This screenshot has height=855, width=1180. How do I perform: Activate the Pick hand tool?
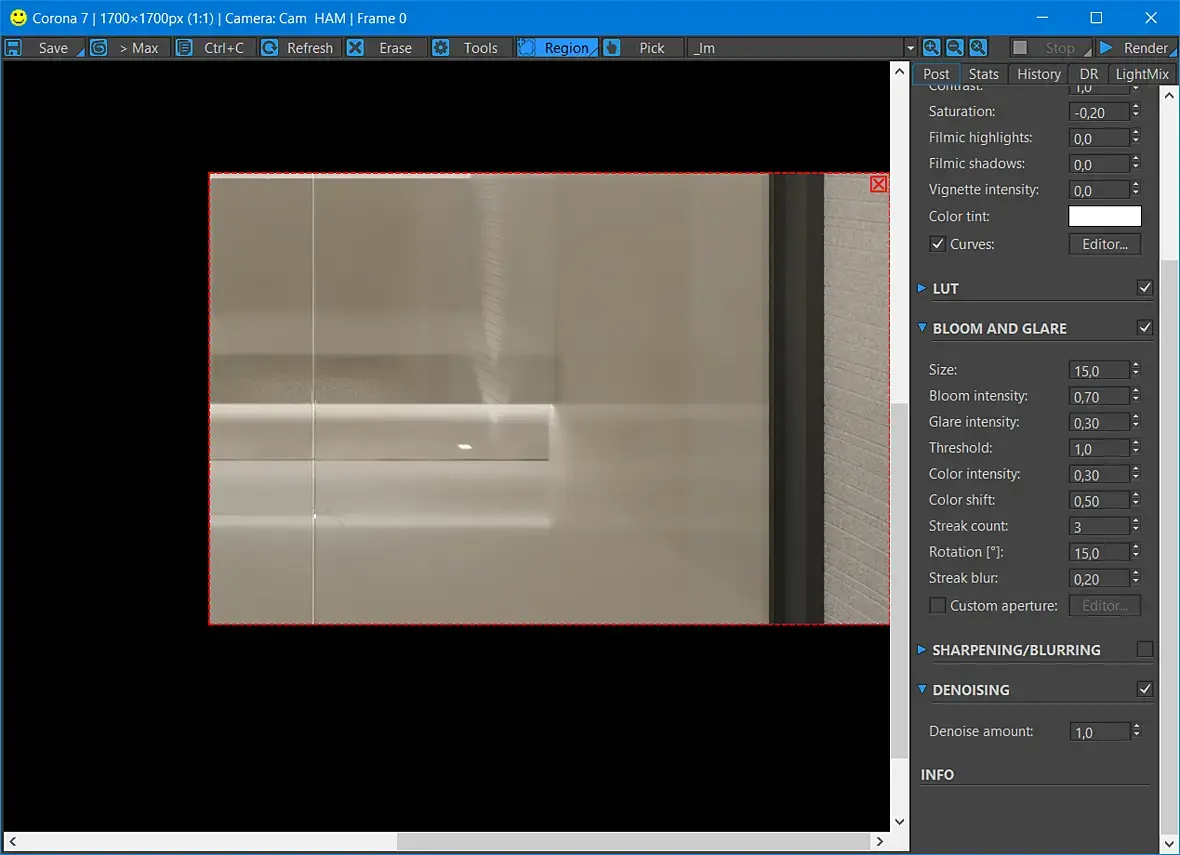(x=613, y=47)
